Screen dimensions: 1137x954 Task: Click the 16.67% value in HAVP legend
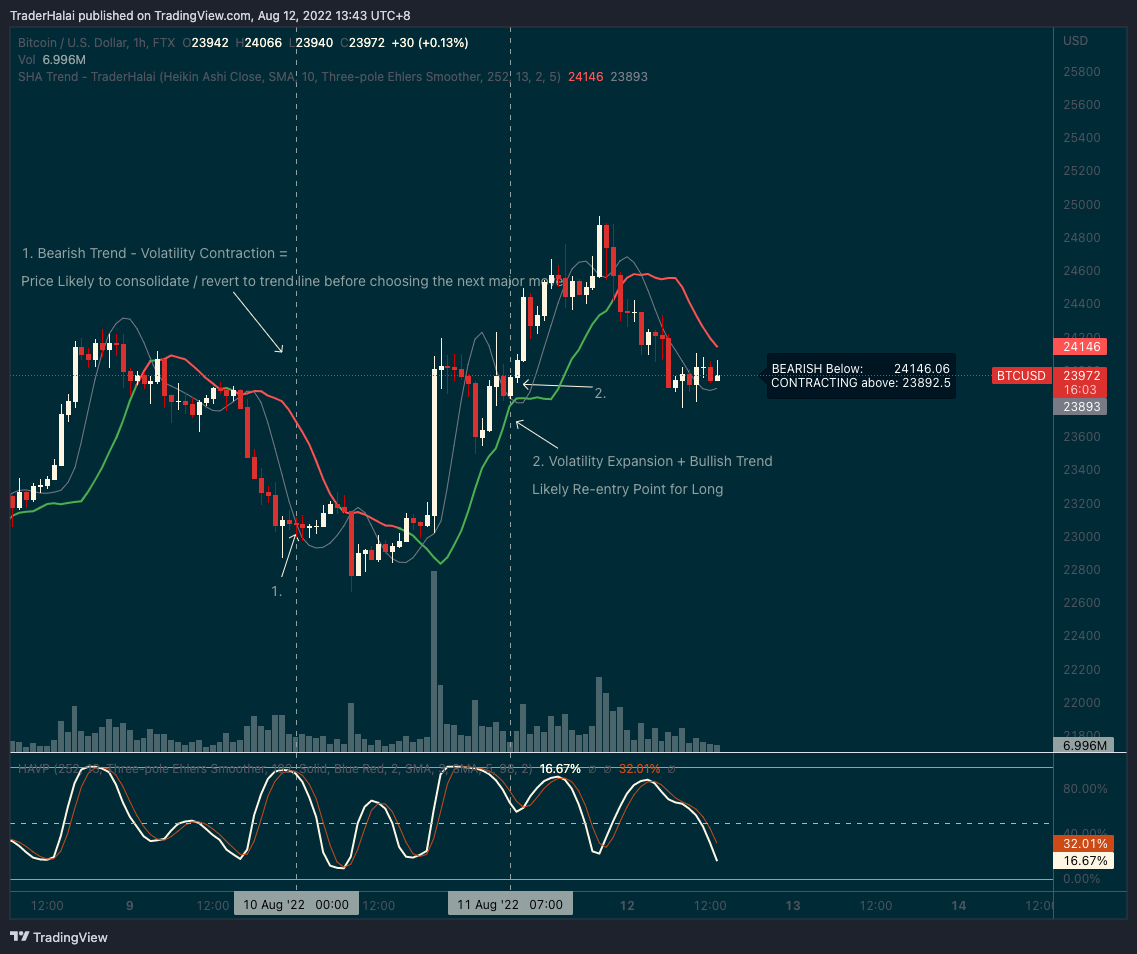pos(560,768)
